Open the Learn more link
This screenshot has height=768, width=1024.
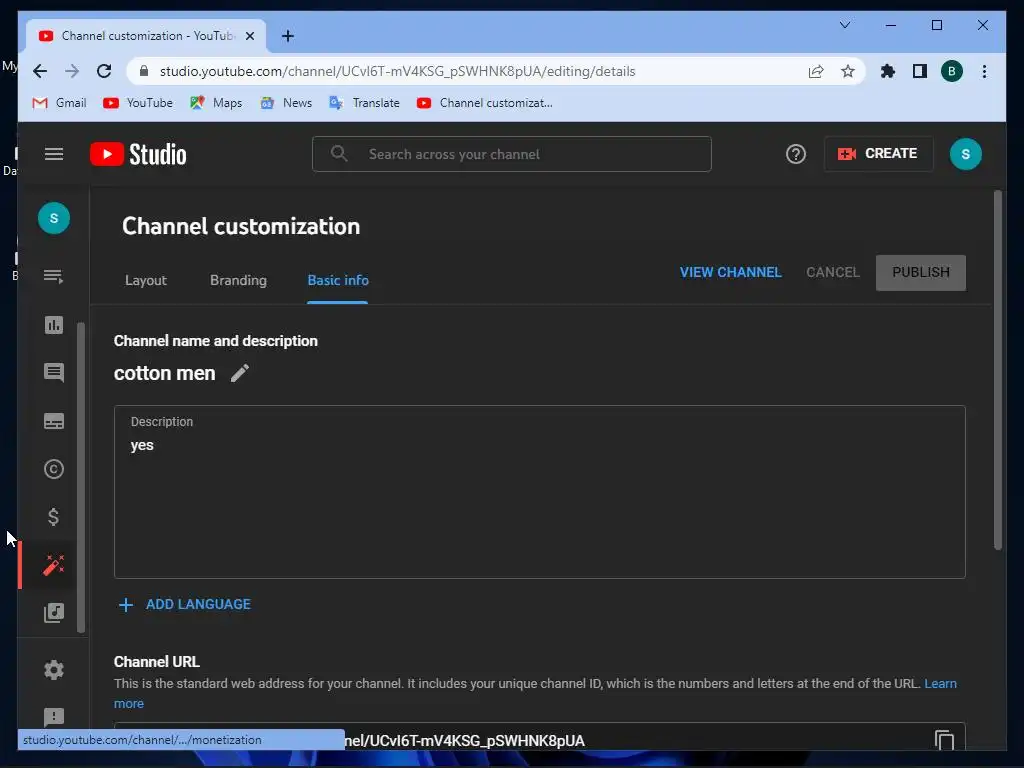pyautogui.click(x=940, y=684)
